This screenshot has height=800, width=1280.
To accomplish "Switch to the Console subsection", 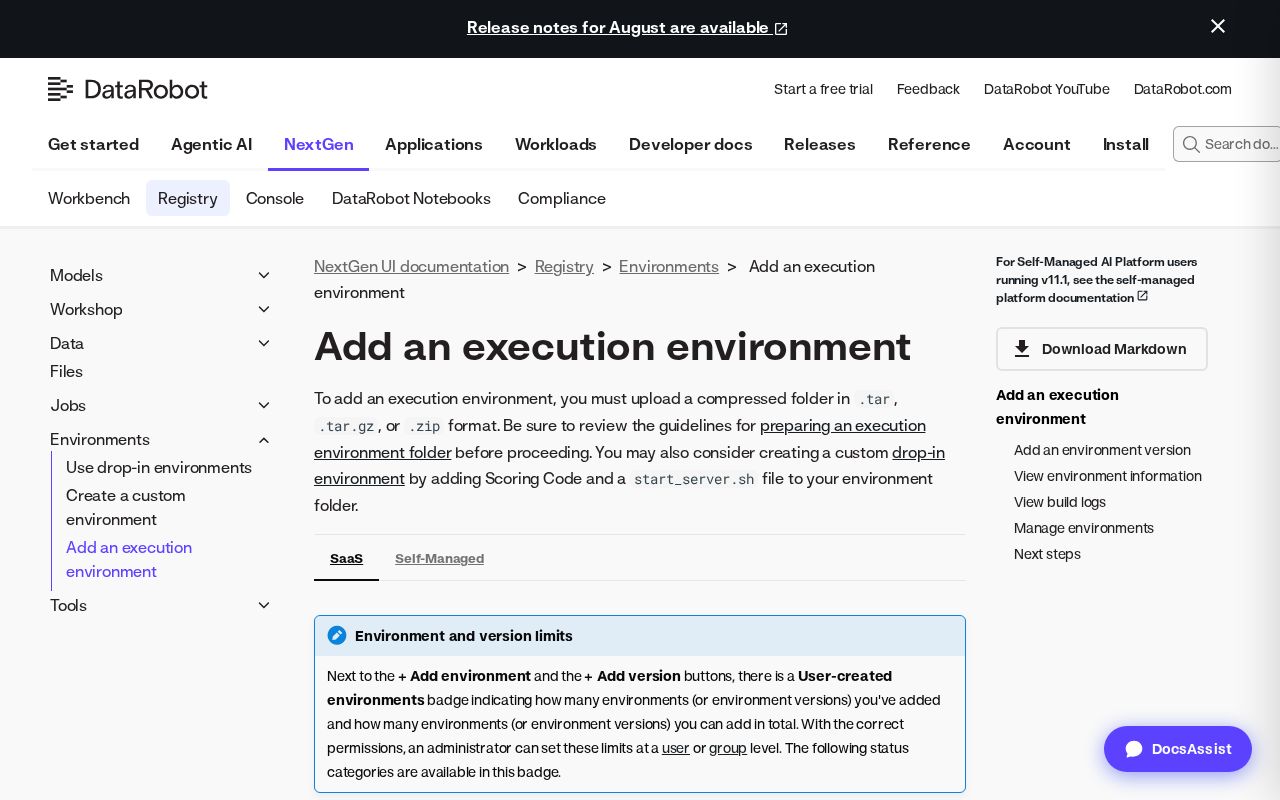I will pyautogui.click(x=275, y=198).
